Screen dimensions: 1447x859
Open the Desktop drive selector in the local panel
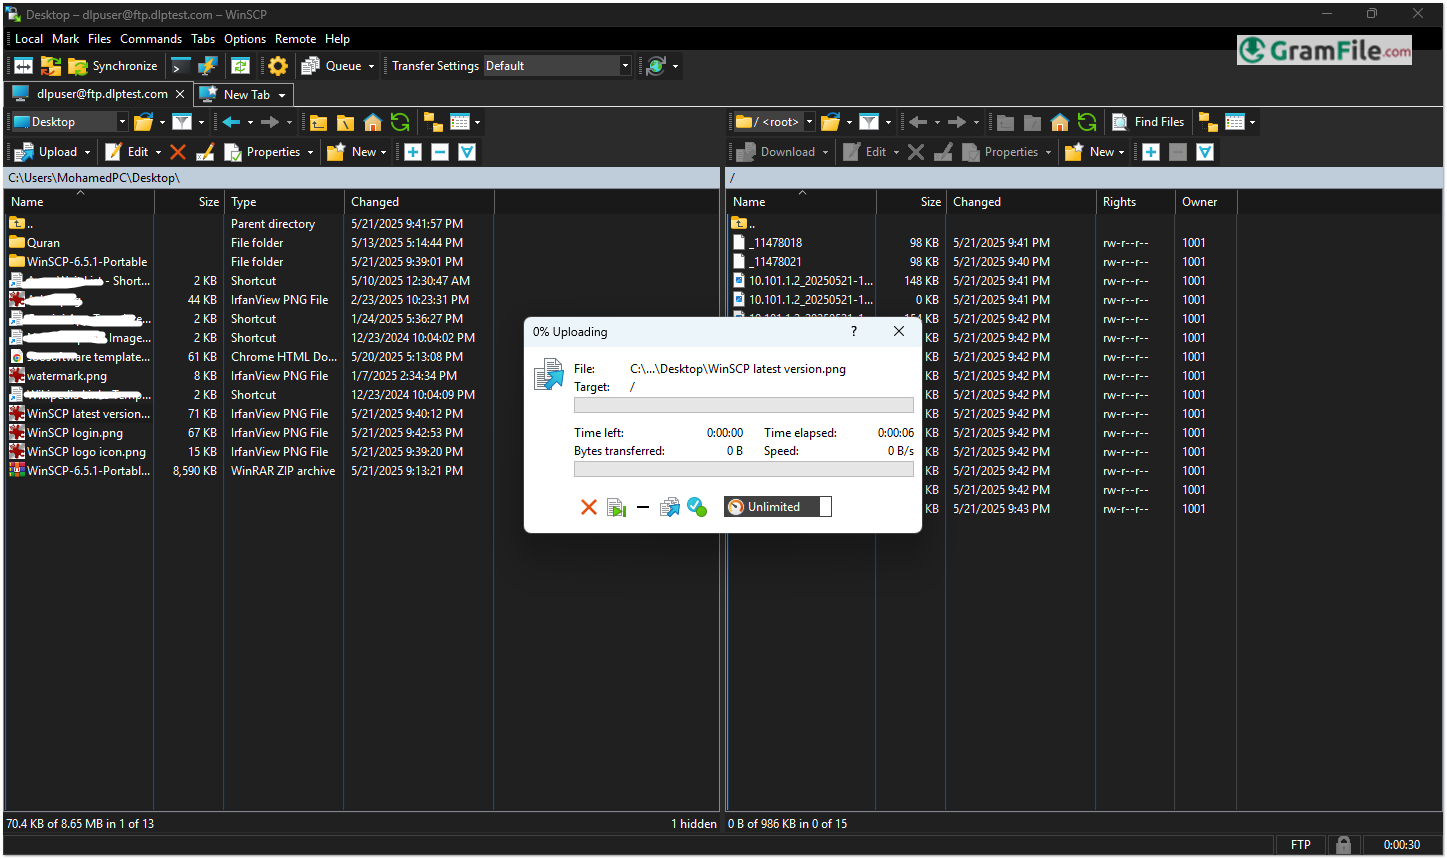pos(69,122)
